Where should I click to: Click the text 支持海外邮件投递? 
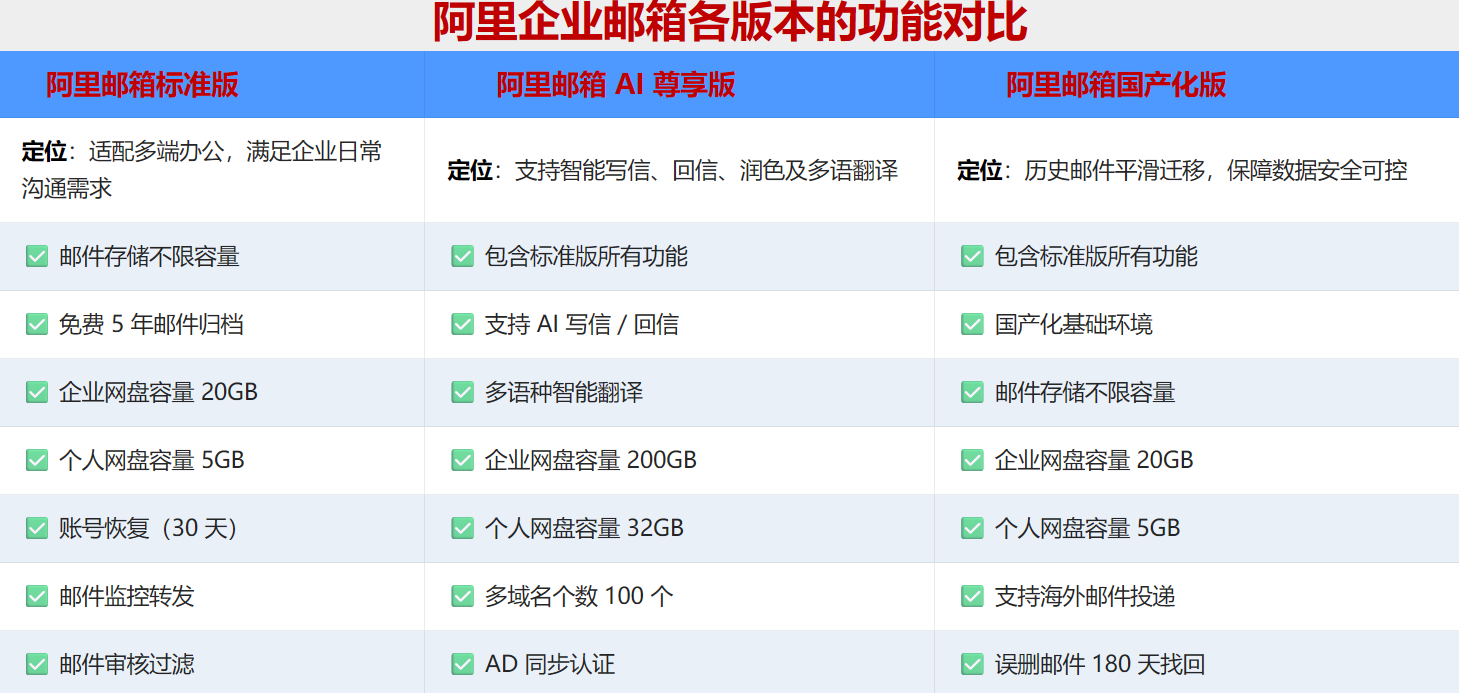pos(1085,596)
